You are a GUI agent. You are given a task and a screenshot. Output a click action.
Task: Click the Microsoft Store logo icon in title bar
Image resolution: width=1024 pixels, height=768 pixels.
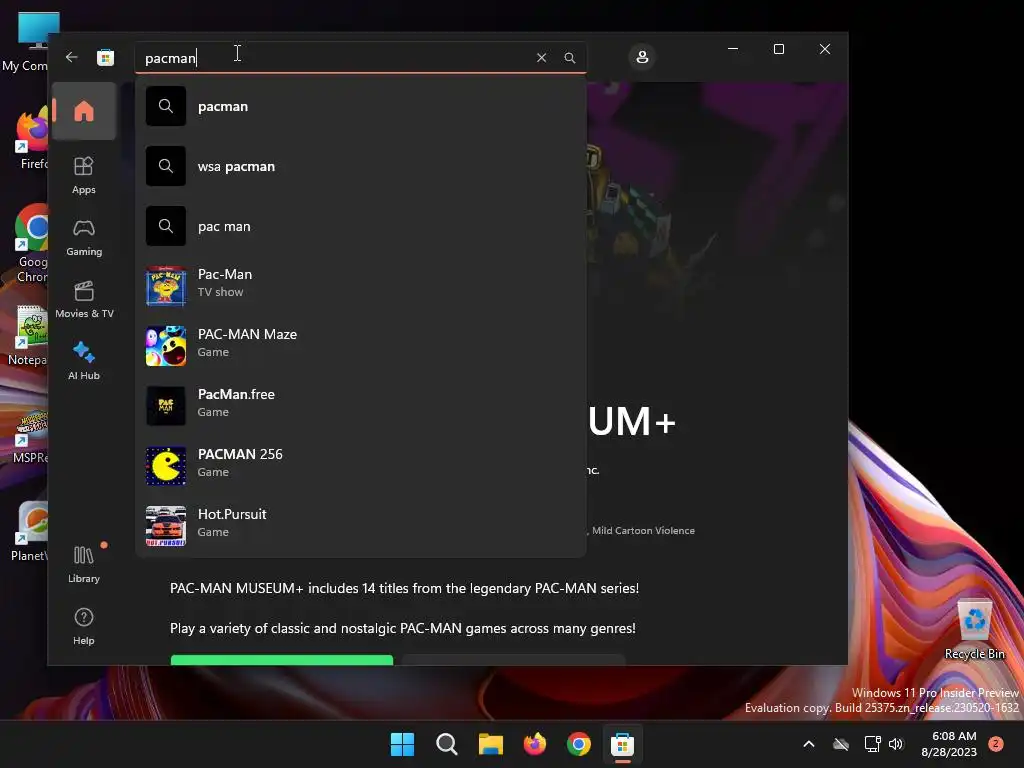[x=105, y=57]
